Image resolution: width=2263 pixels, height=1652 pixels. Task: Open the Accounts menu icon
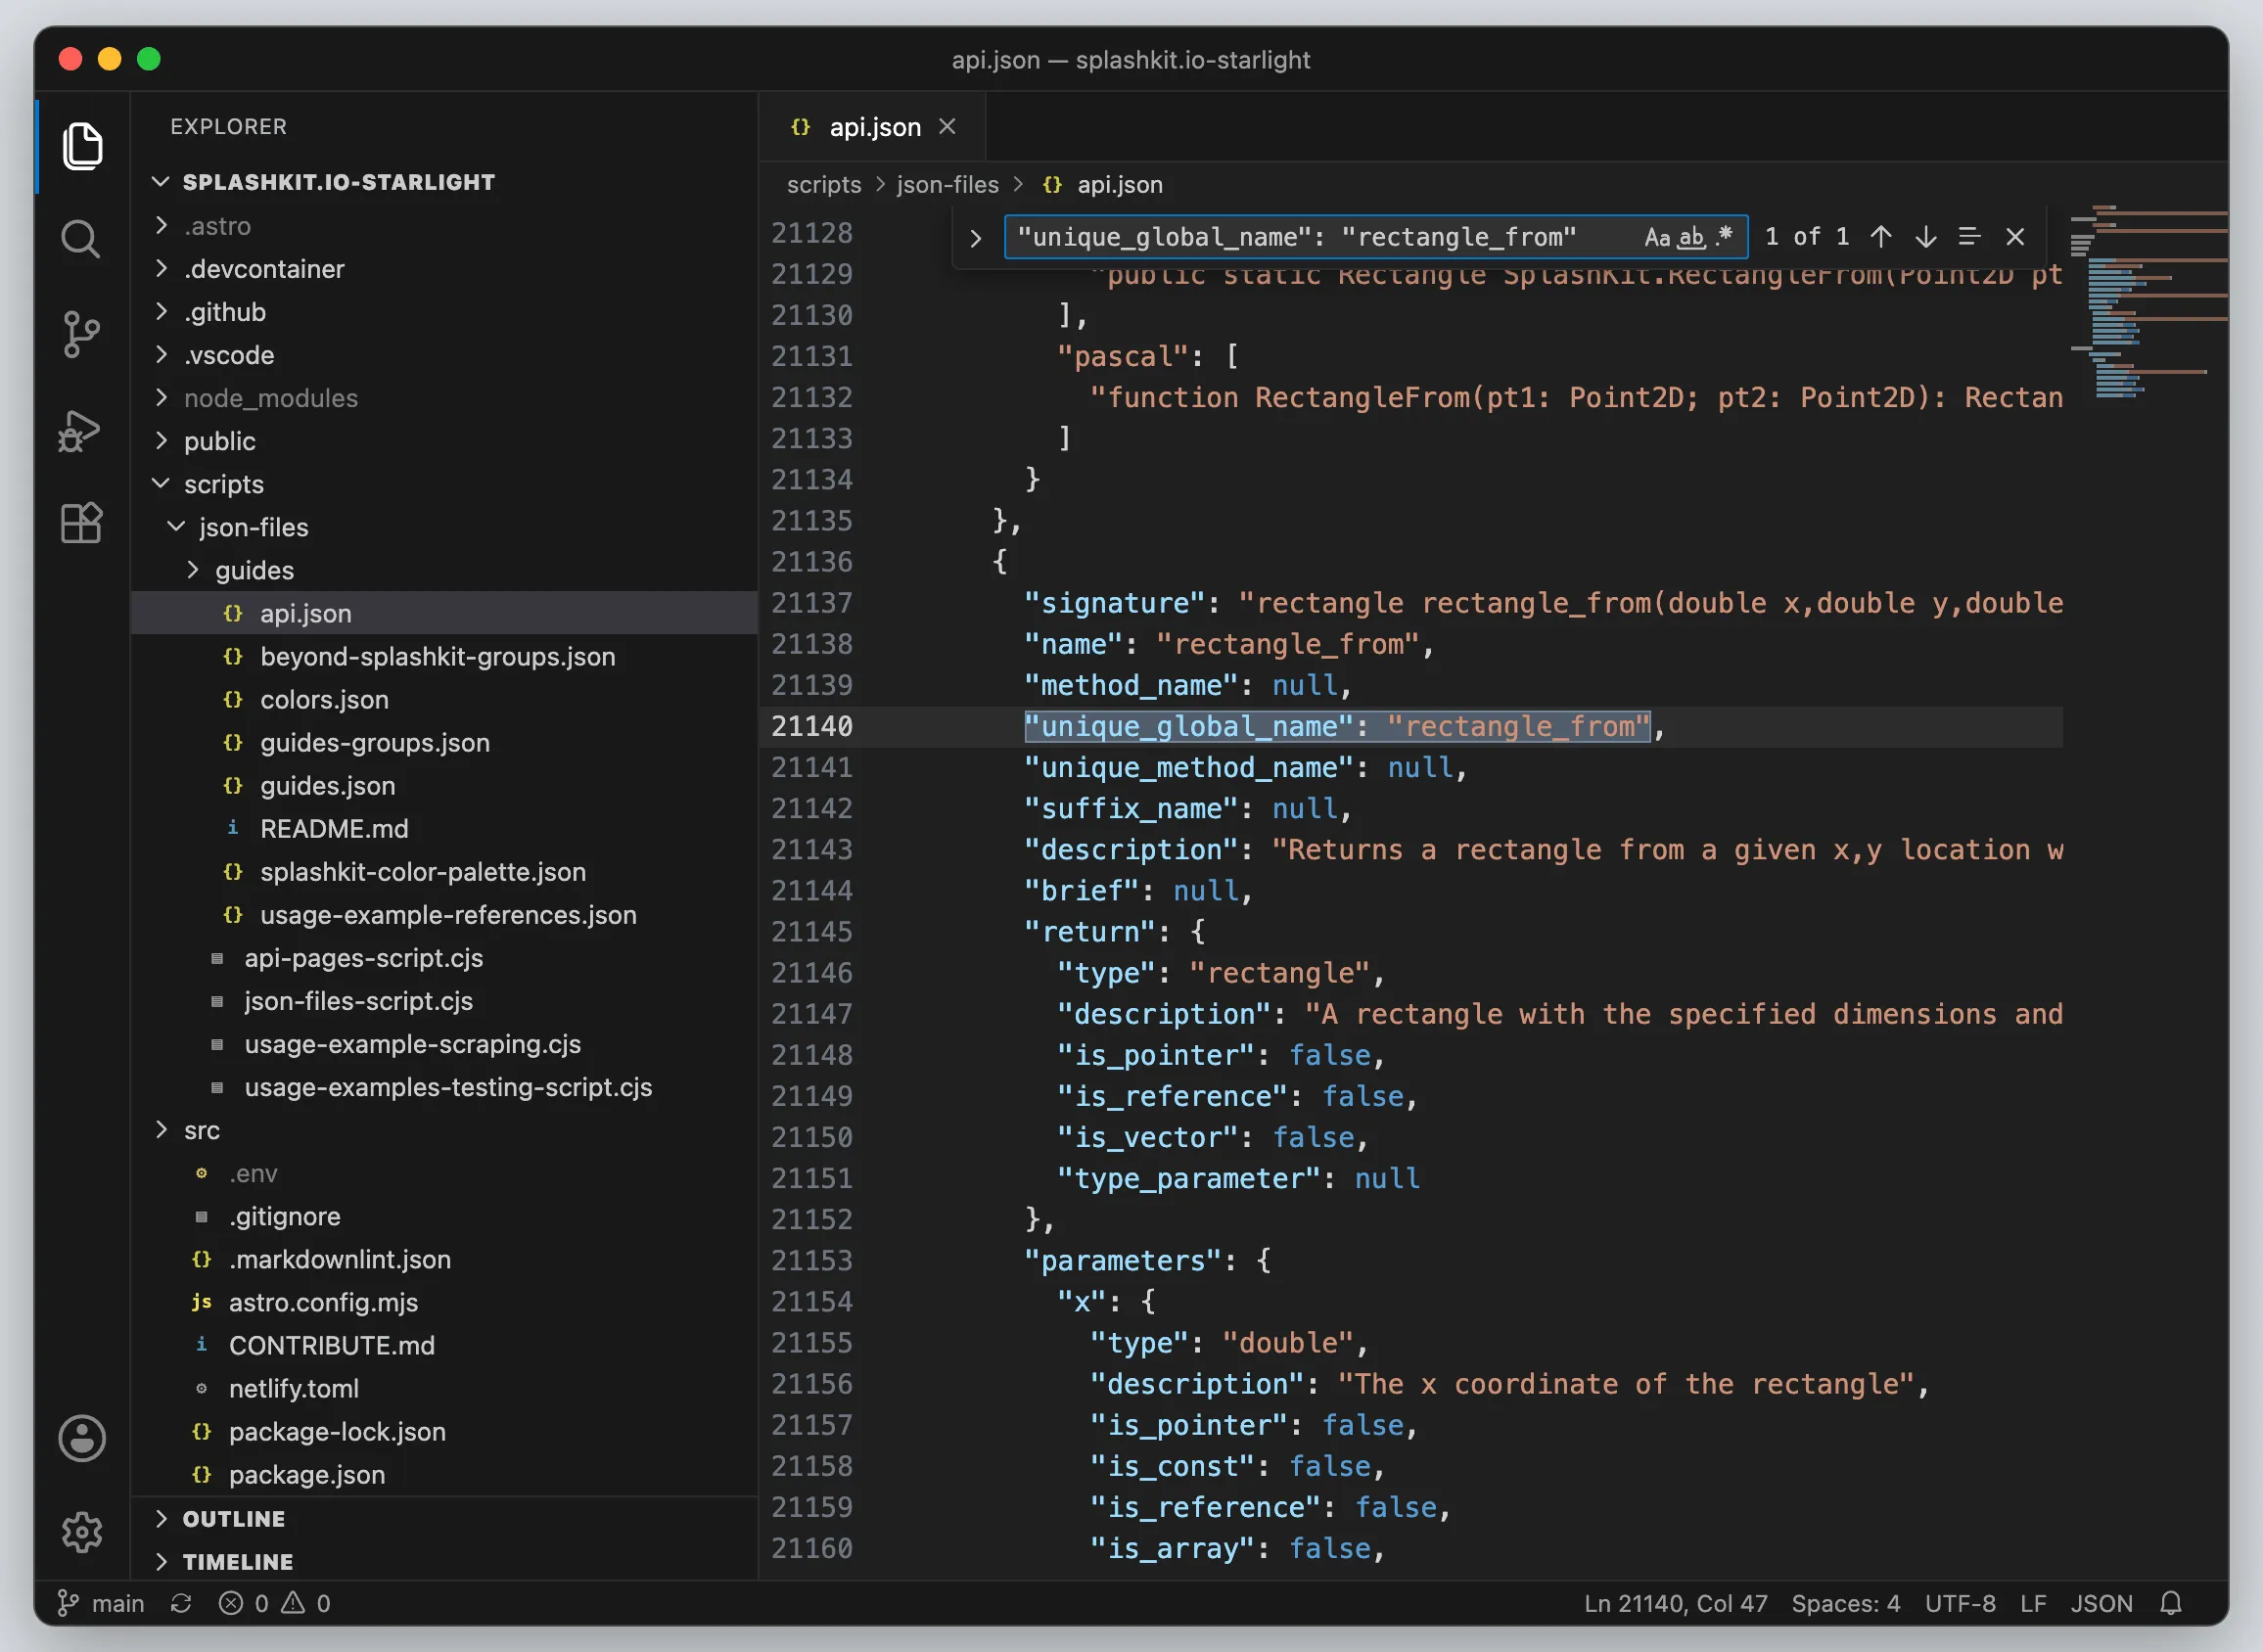click(82, 1438)
